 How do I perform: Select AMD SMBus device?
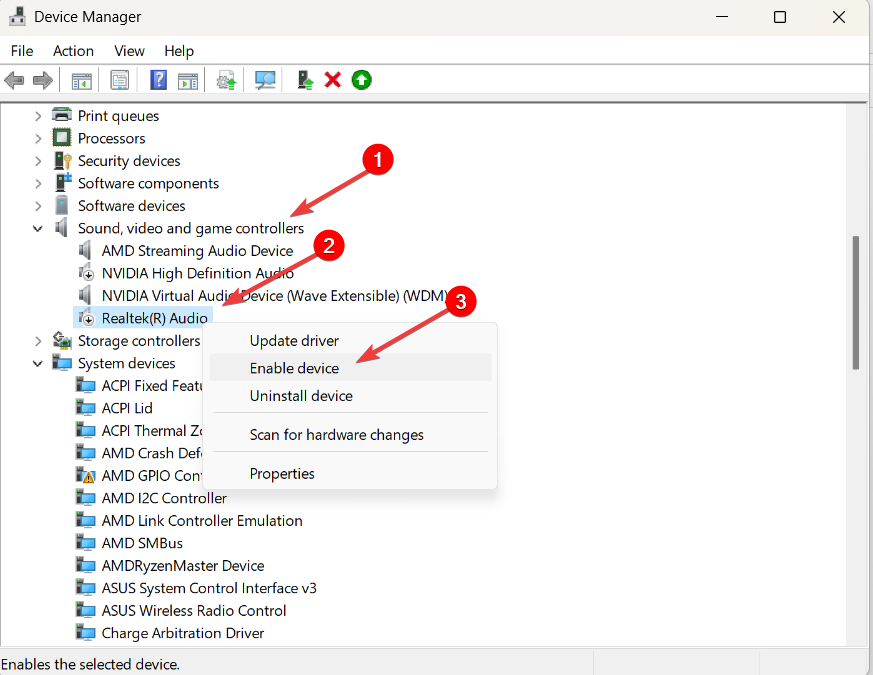tap(143, 543)
